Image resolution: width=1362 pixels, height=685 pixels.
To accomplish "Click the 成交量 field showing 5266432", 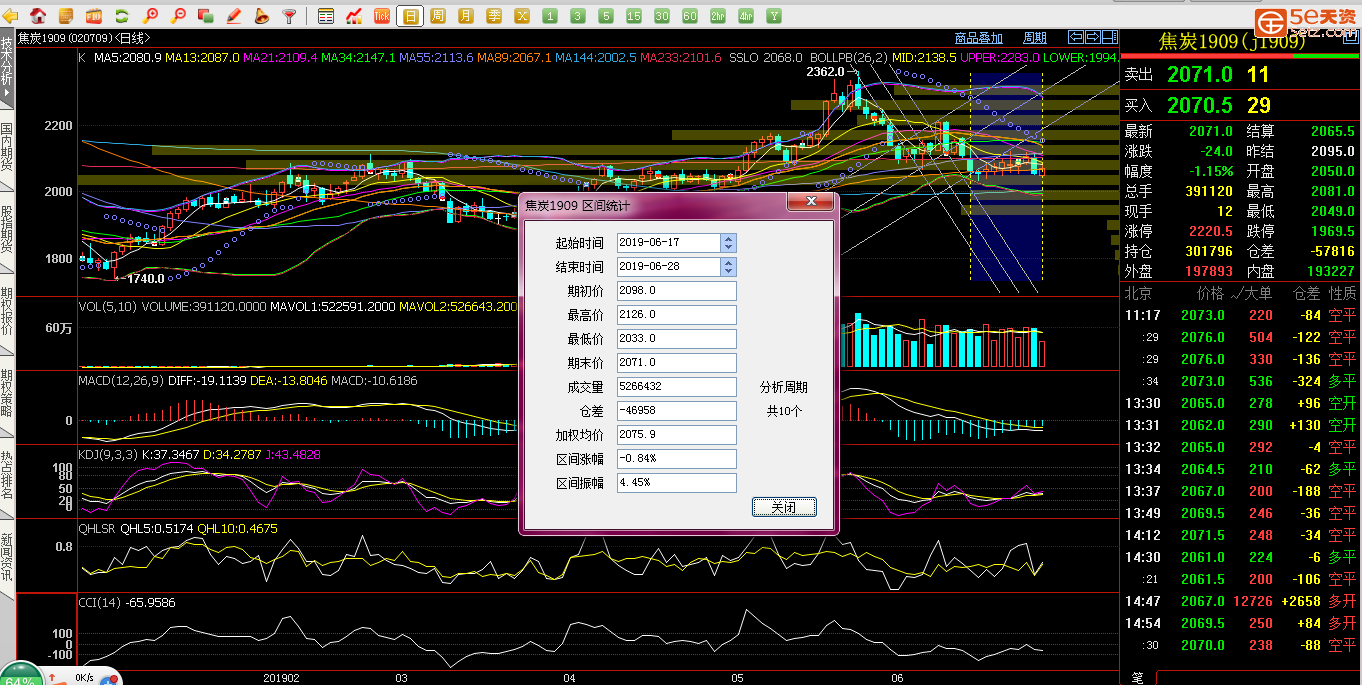I will point(677,387).
